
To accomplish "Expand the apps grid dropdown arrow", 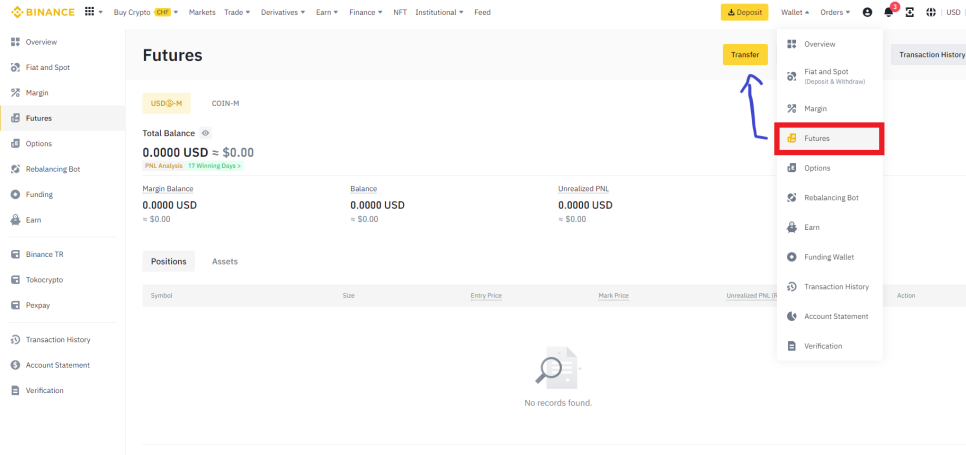I will (x=100, y=12).
